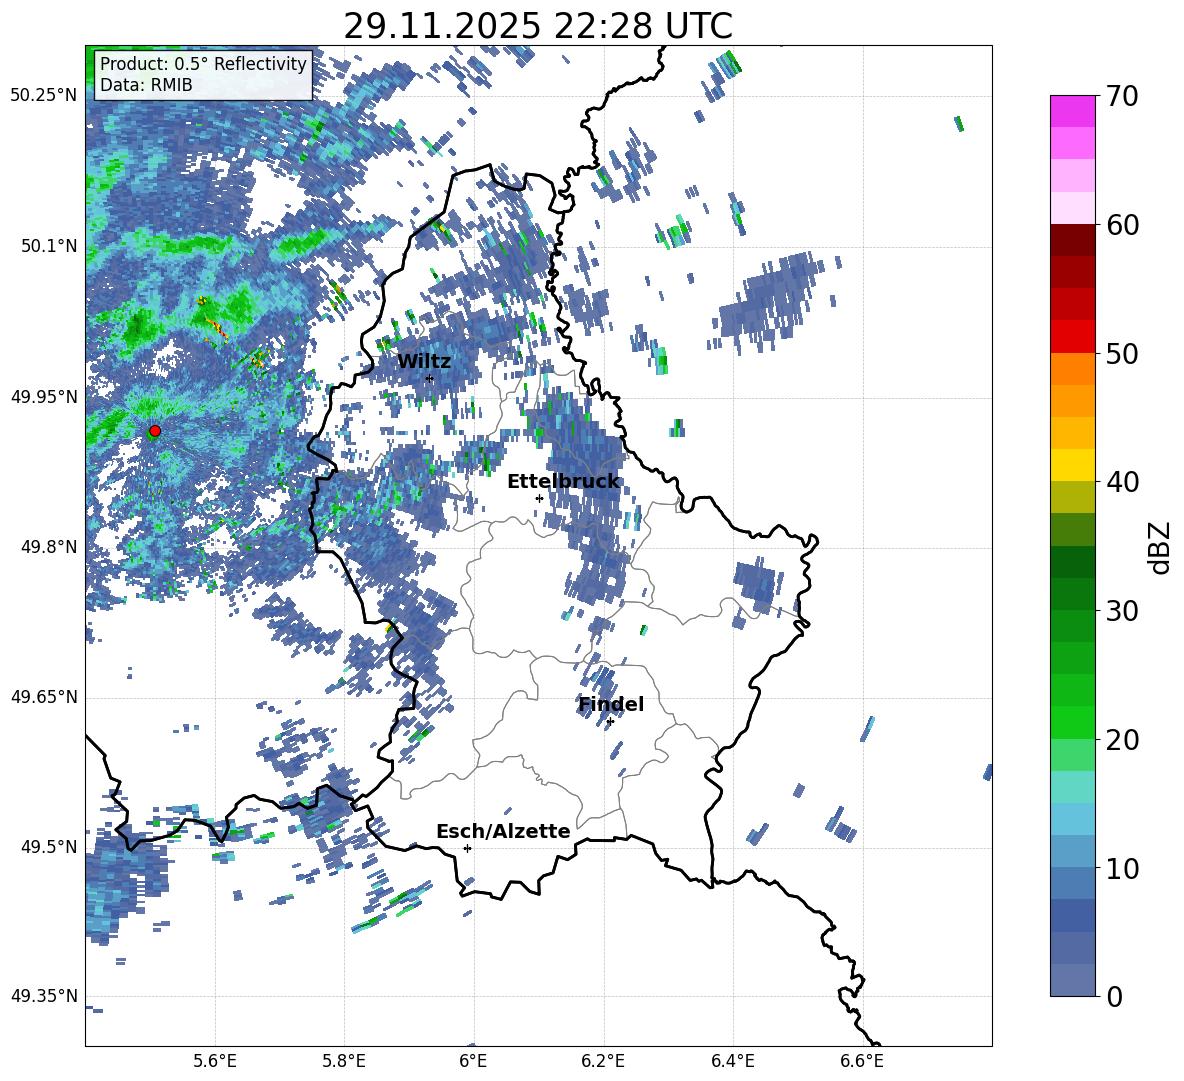Click the 60 value on colorbar
The width and height of the screenshot is (1184, 1081).
point(1123,225)
